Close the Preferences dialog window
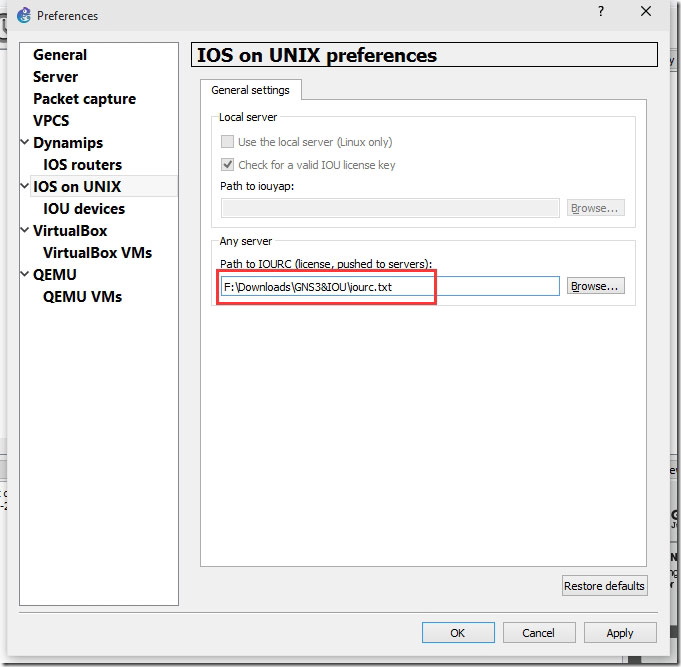Image resolution: width=681 pixels, height=667 pixels. 647,11
